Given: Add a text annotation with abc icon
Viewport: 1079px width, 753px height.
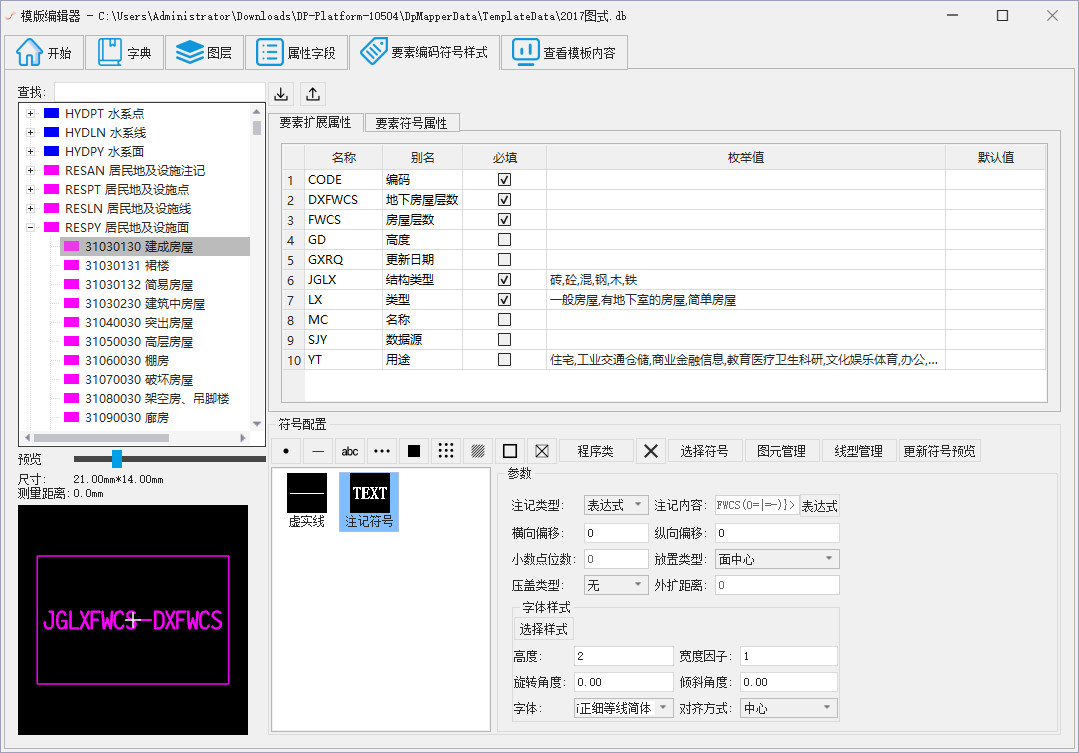Looking at the screenshot, I should [x=350, y=451].
